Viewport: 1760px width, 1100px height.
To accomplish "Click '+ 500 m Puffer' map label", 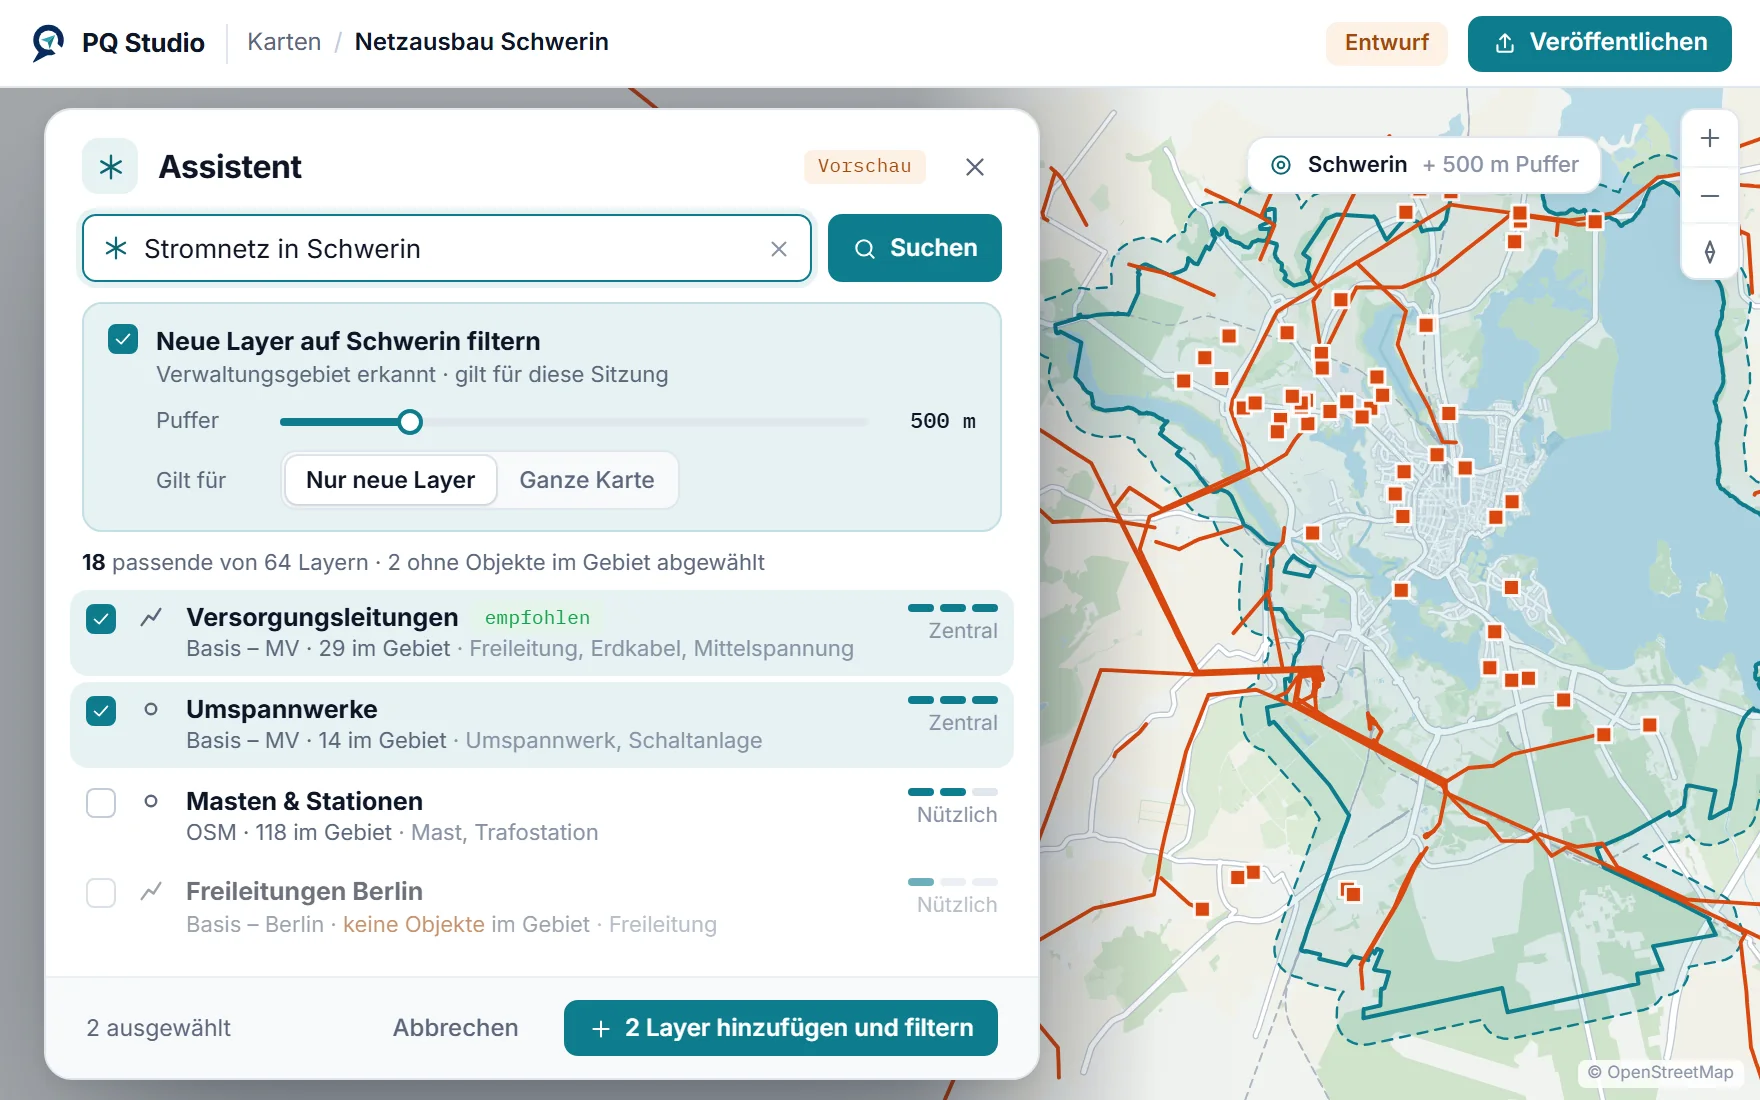I will point(1500,165).
